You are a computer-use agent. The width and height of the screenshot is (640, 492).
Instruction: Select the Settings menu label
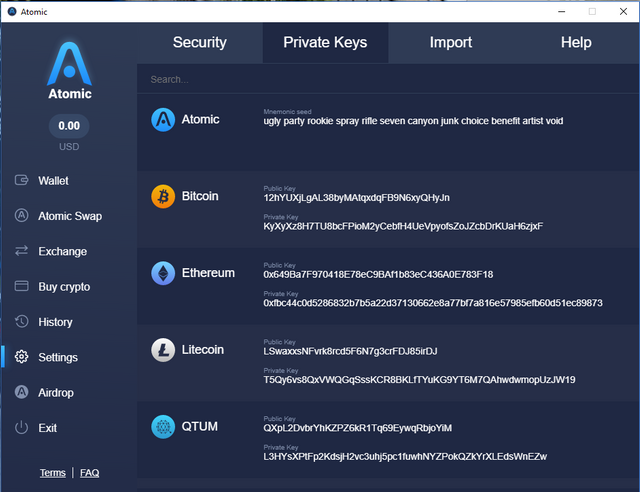pyautogui.click(x=58, y=358)
